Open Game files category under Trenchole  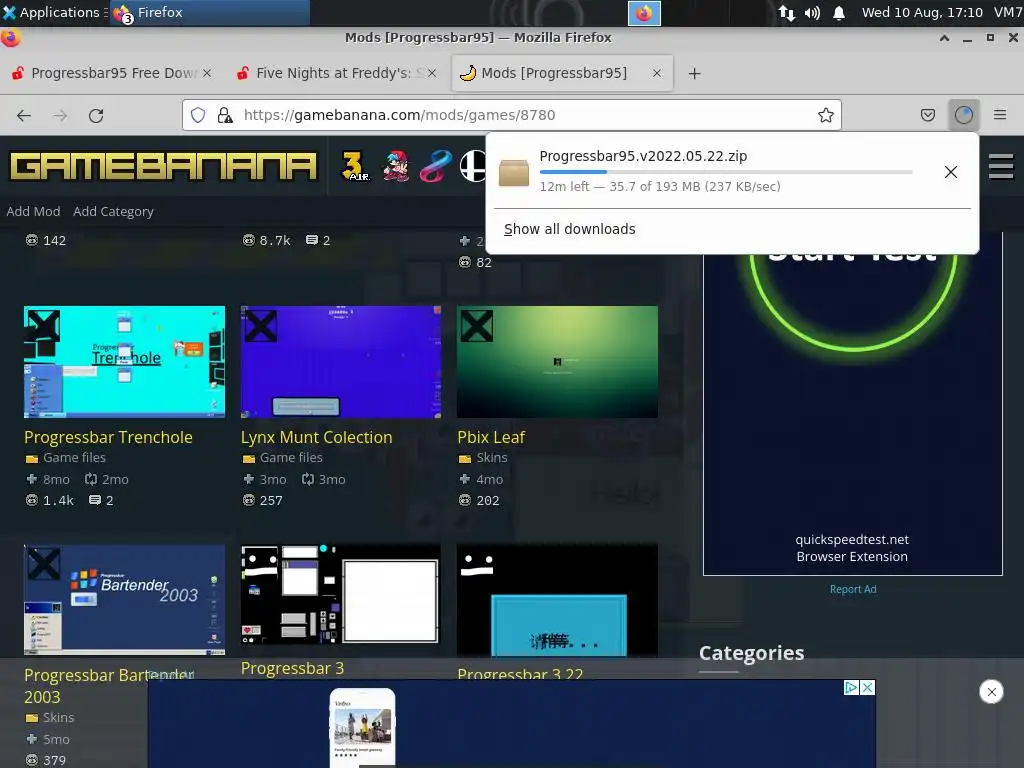(74, 458)
